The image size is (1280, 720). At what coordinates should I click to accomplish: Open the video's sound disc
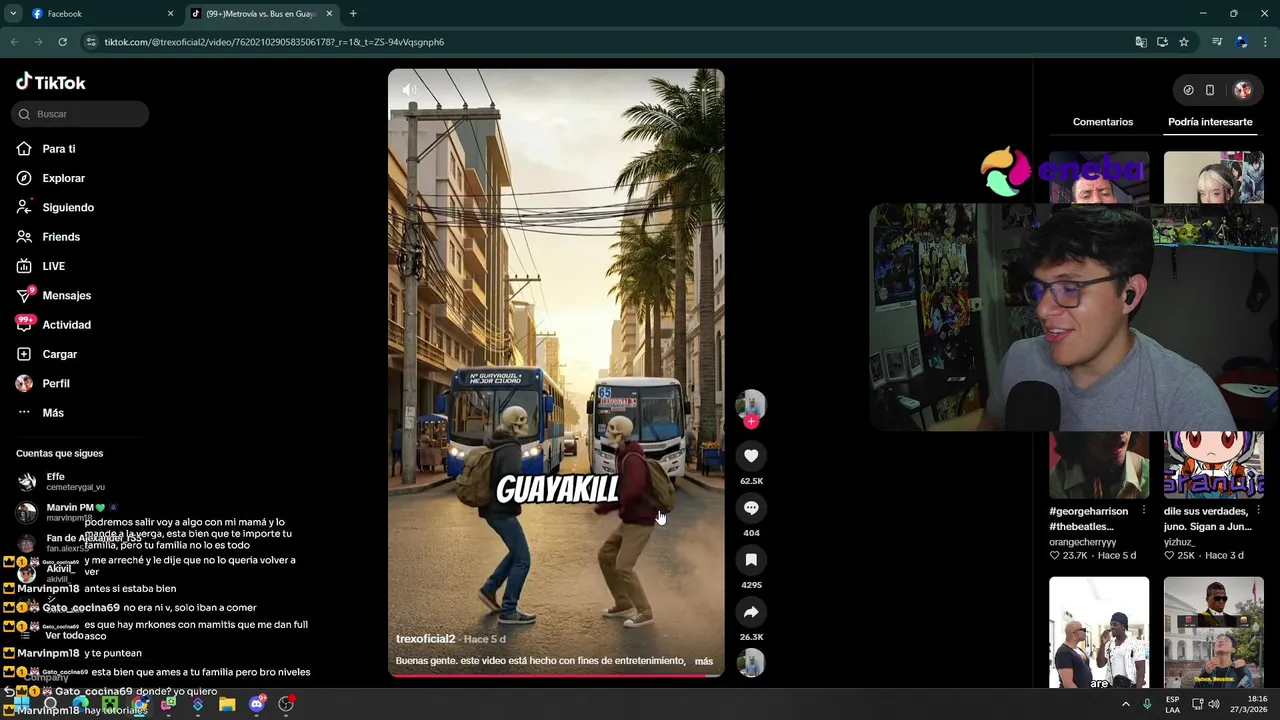pyautogui.click(x=751, y=663)
